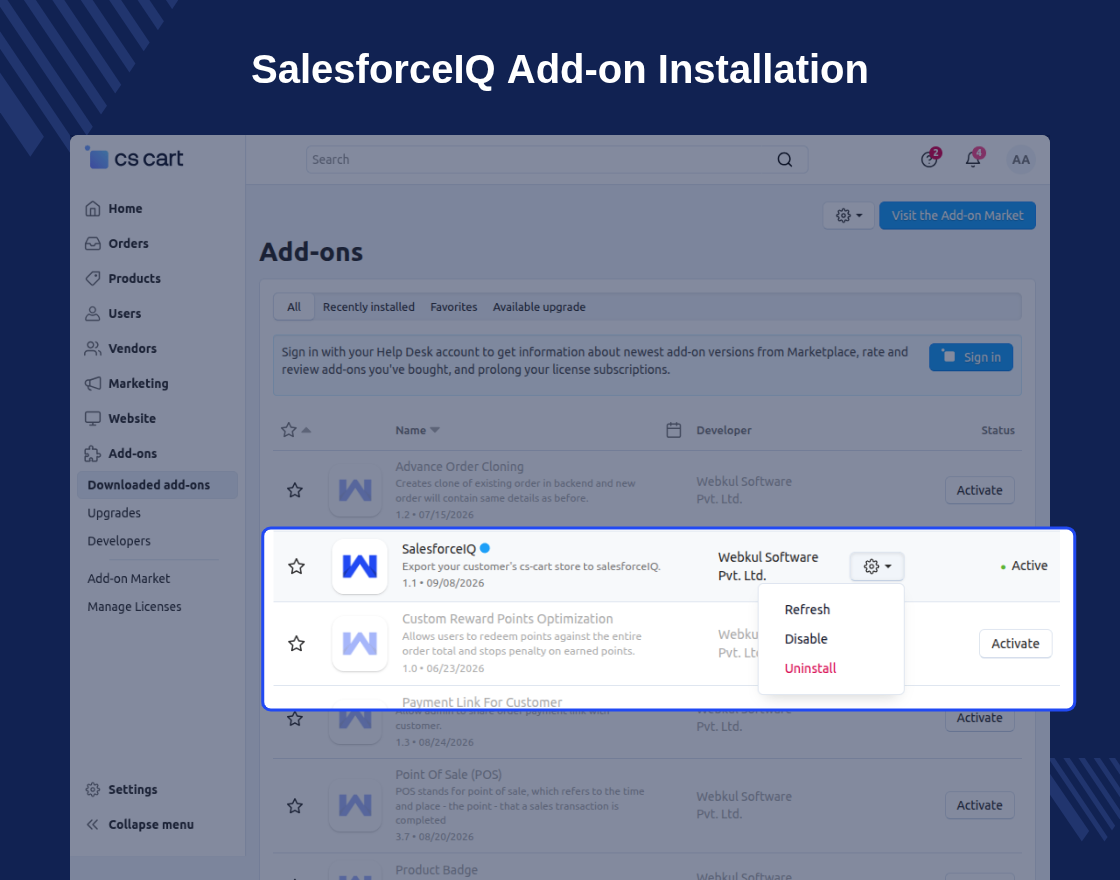Favorite Custom Reward Points Optimization
Viewport: 1120px width, 880px height.
(296, 644)
